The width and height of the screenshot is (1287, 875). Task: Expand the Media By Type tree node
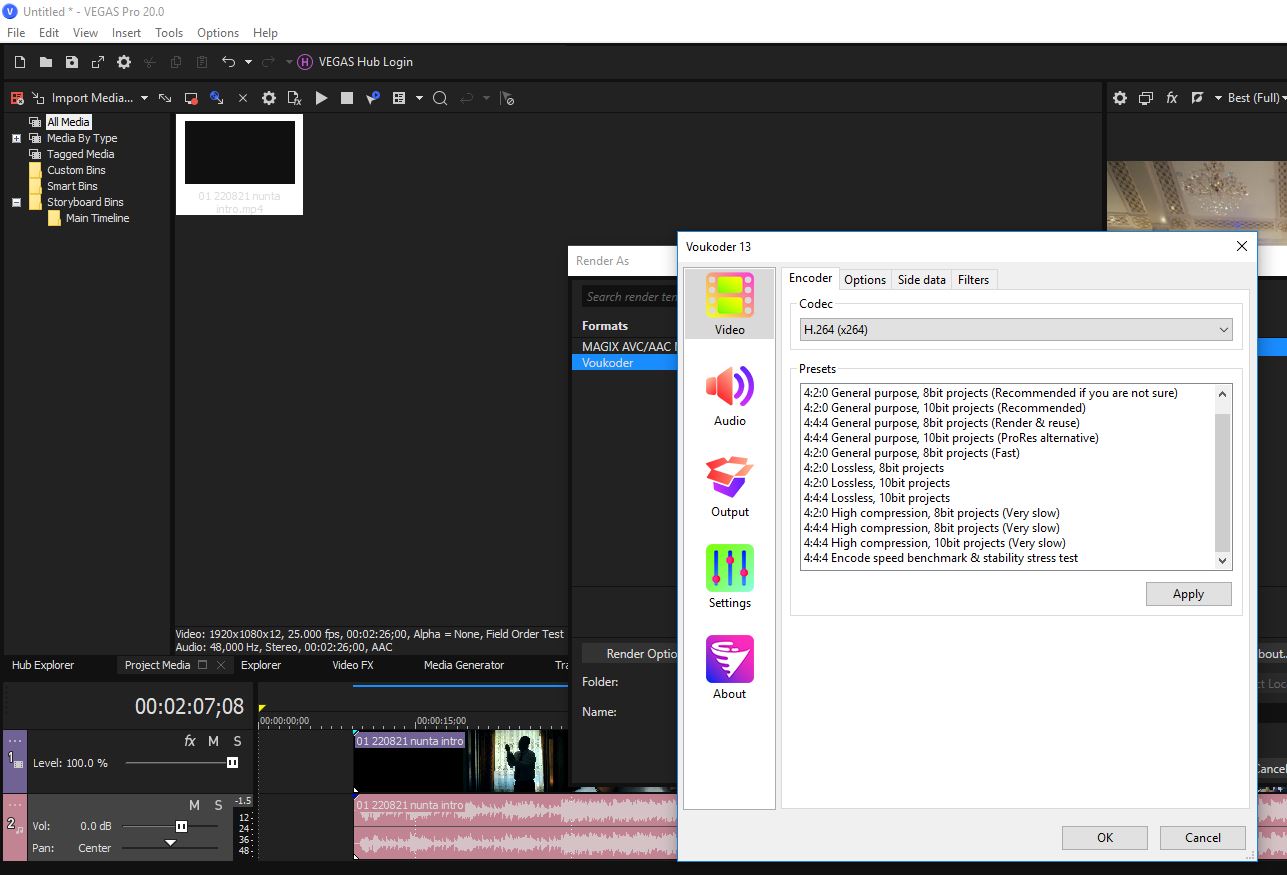tap(16, 138)
